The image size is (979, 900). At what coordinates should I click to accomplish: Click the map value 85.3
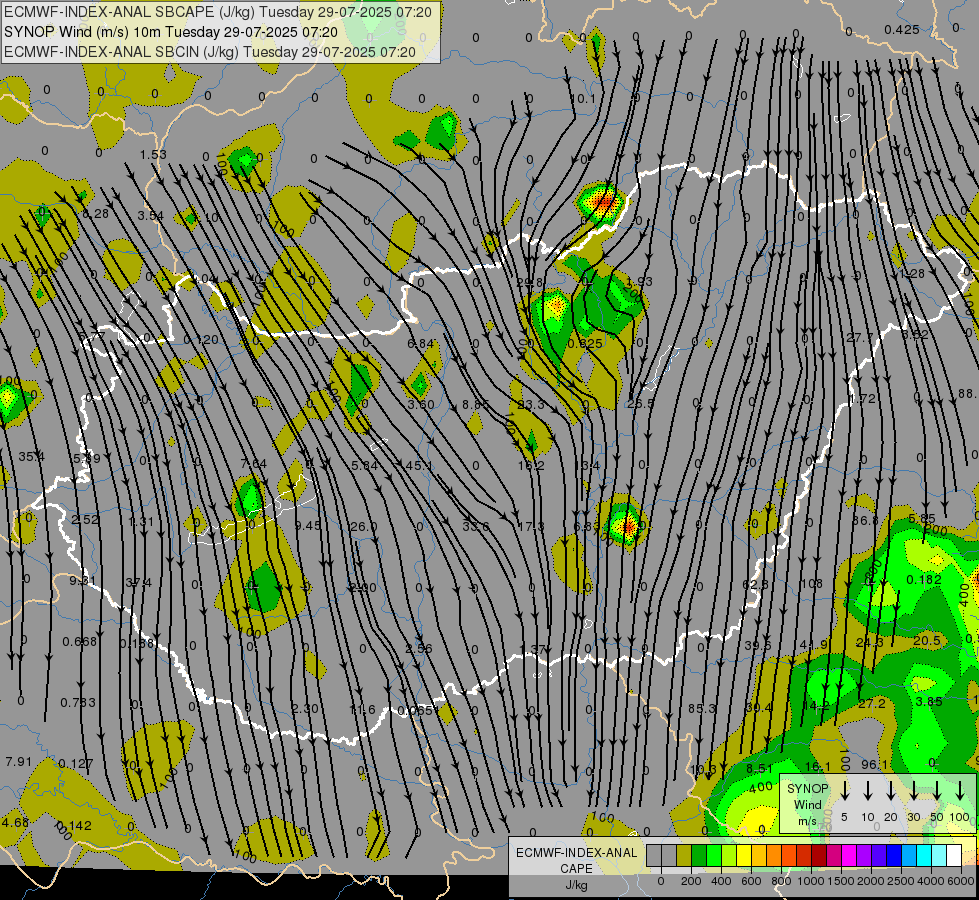coord(702,708)
